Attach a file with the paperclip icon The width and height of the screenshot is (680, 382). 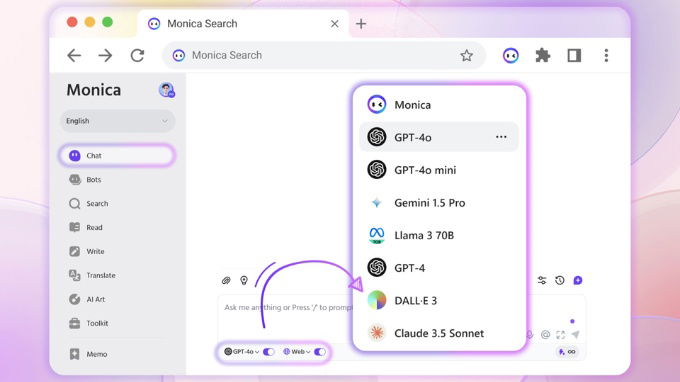[226, 281]
